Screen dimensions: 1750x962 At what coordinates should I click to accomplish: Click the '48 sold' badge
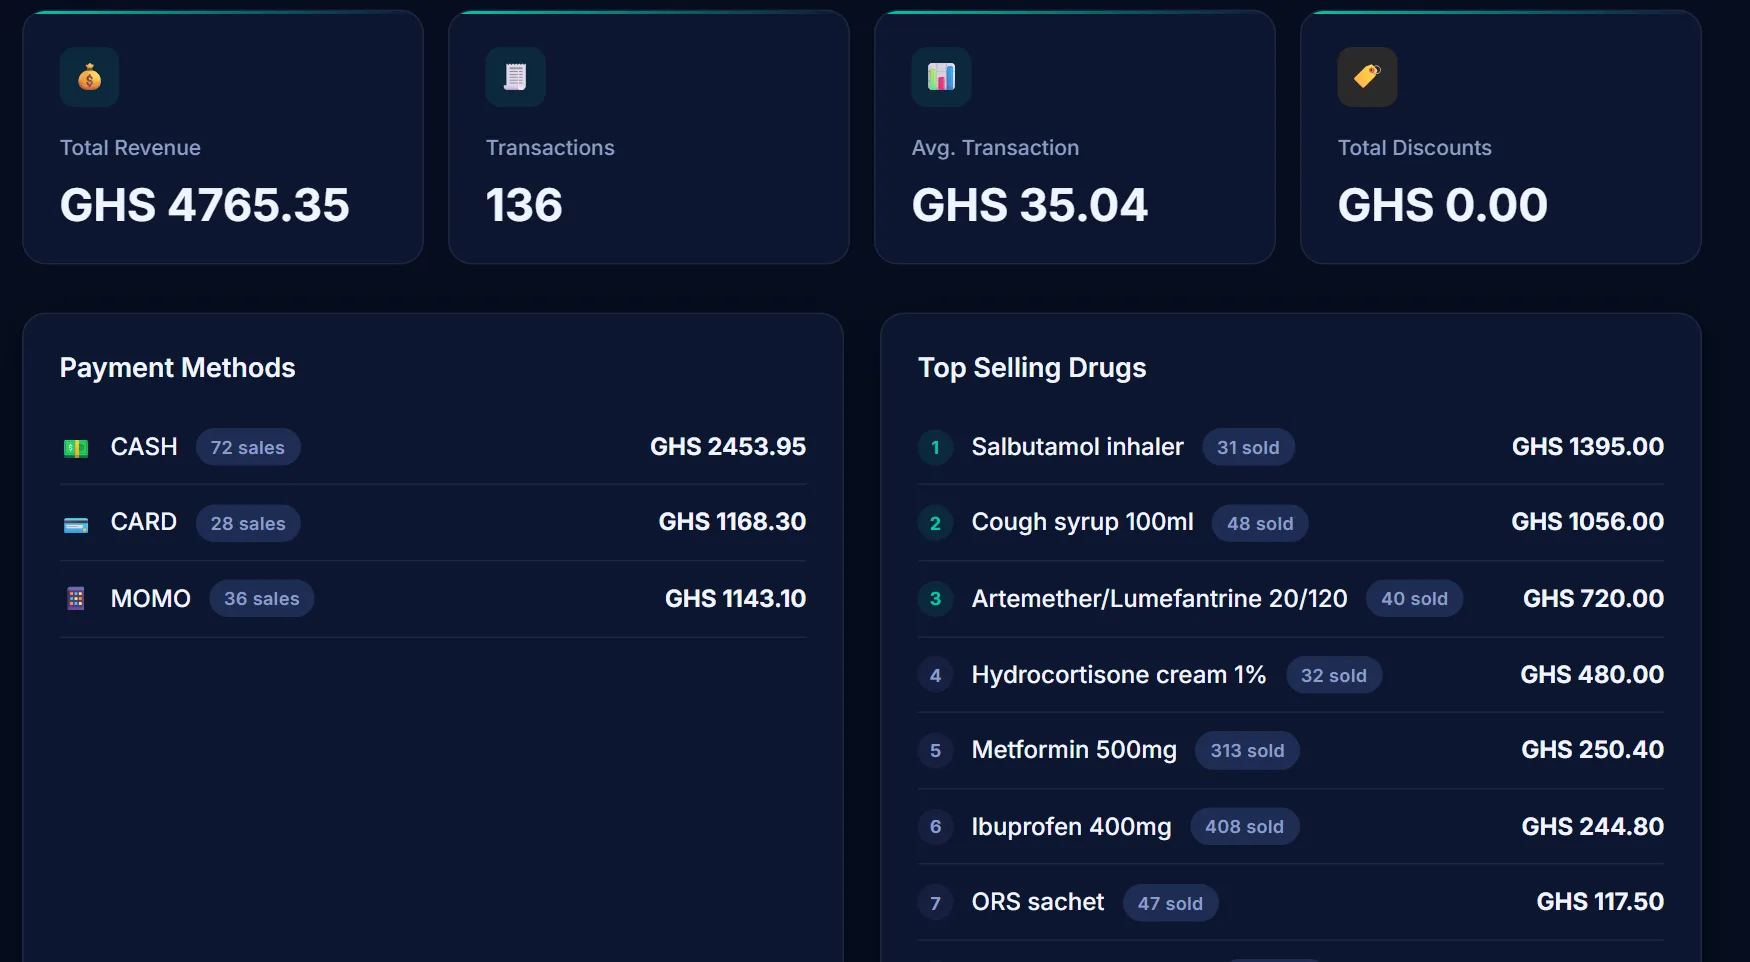[x=1260, y=523]
